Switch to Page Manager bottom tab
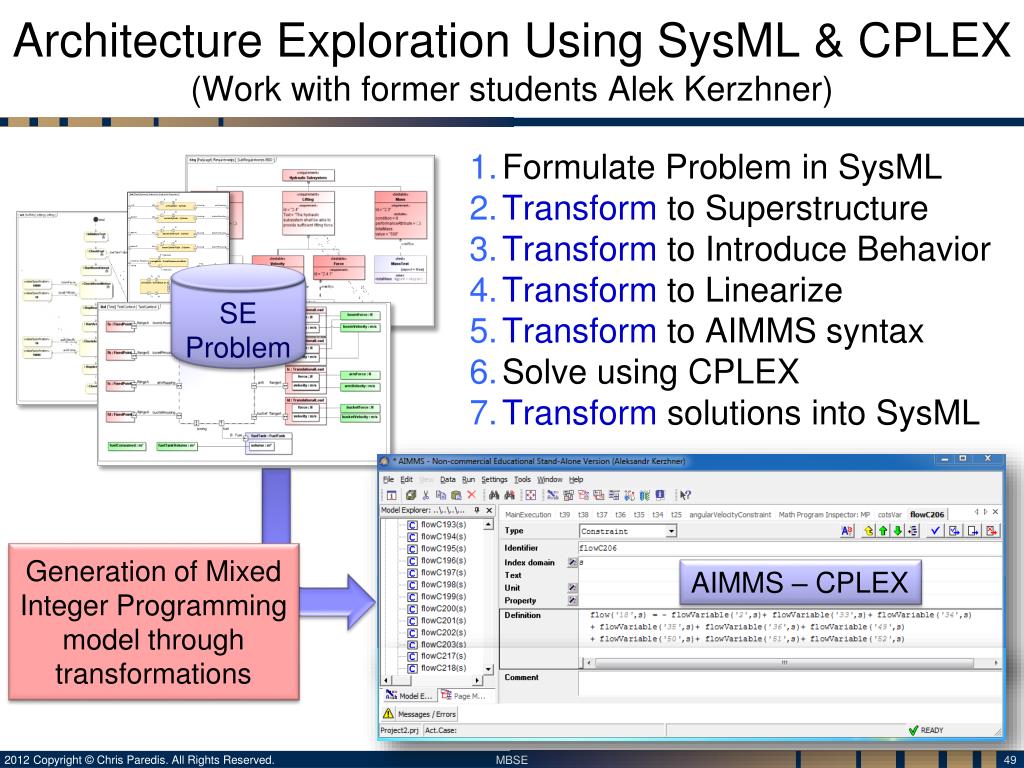 click(x=463, y=696)
